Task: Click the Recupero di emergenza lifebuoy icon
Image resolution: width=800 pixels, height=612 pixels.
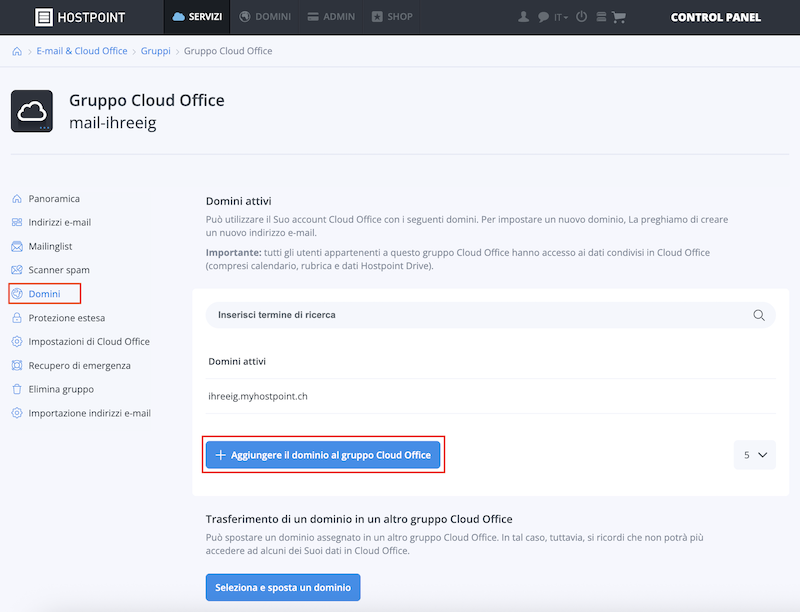Action: tap(17, 366)
